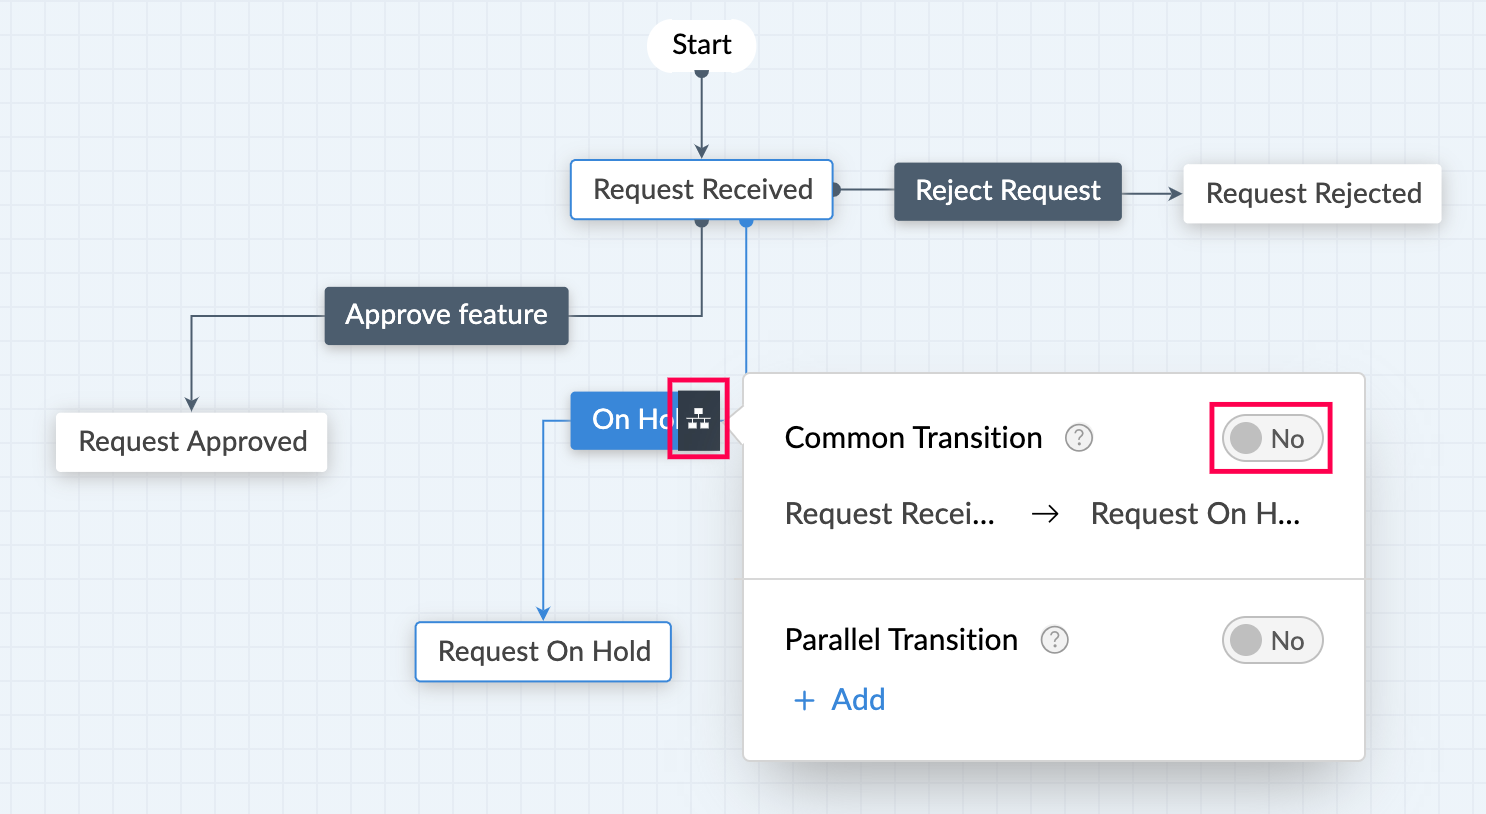Select the Request Received state box
The width and height of the screenshot is (1486, 814).
[701, 190]
